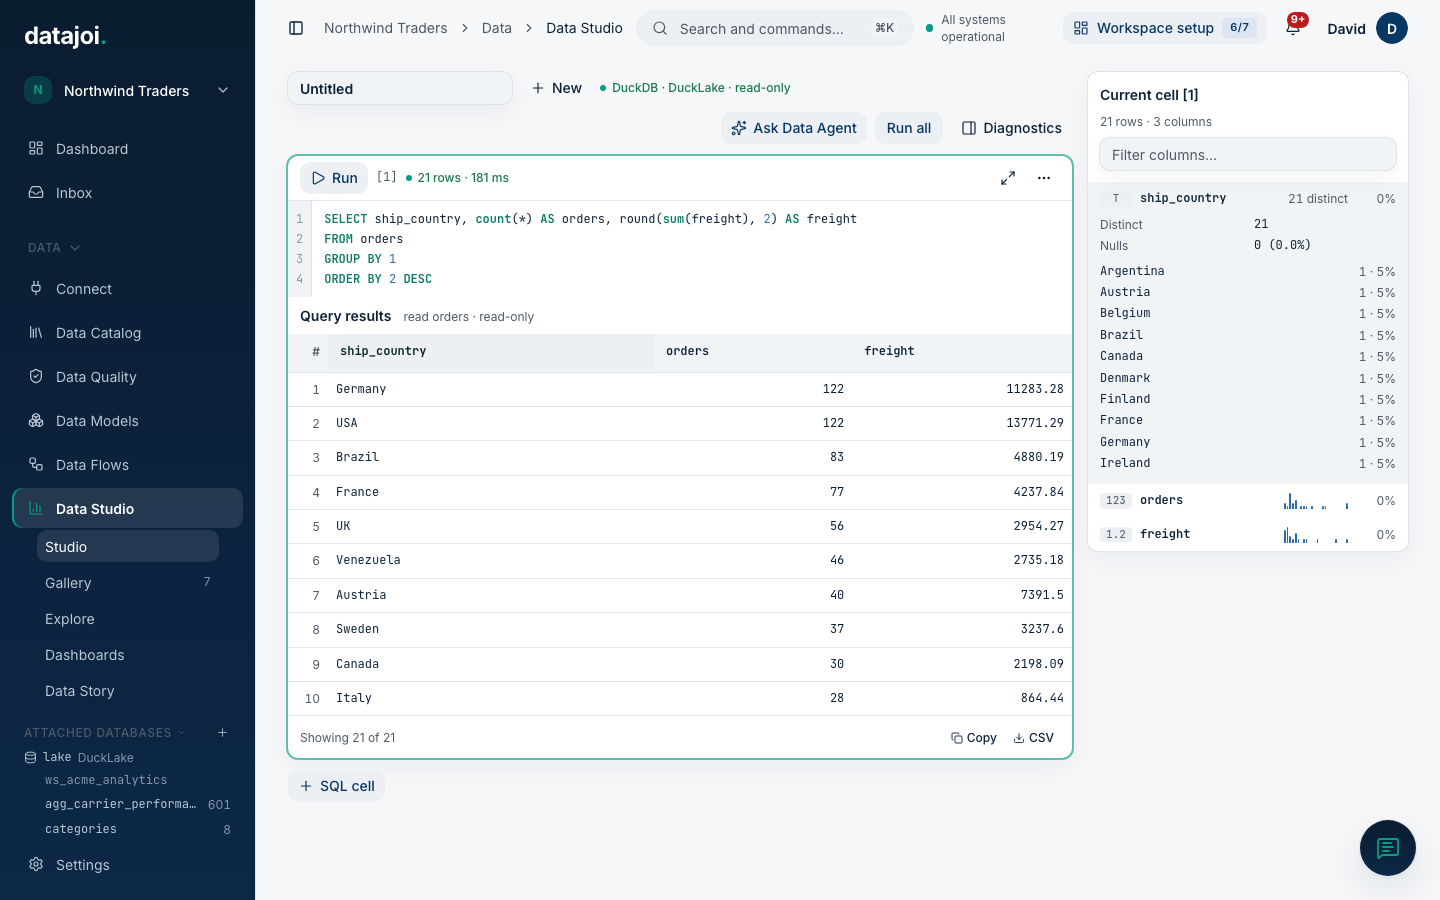Viewport: 1440px width, 900px height.
Task: Collapse the DATA section header
Action: point(54,248)
